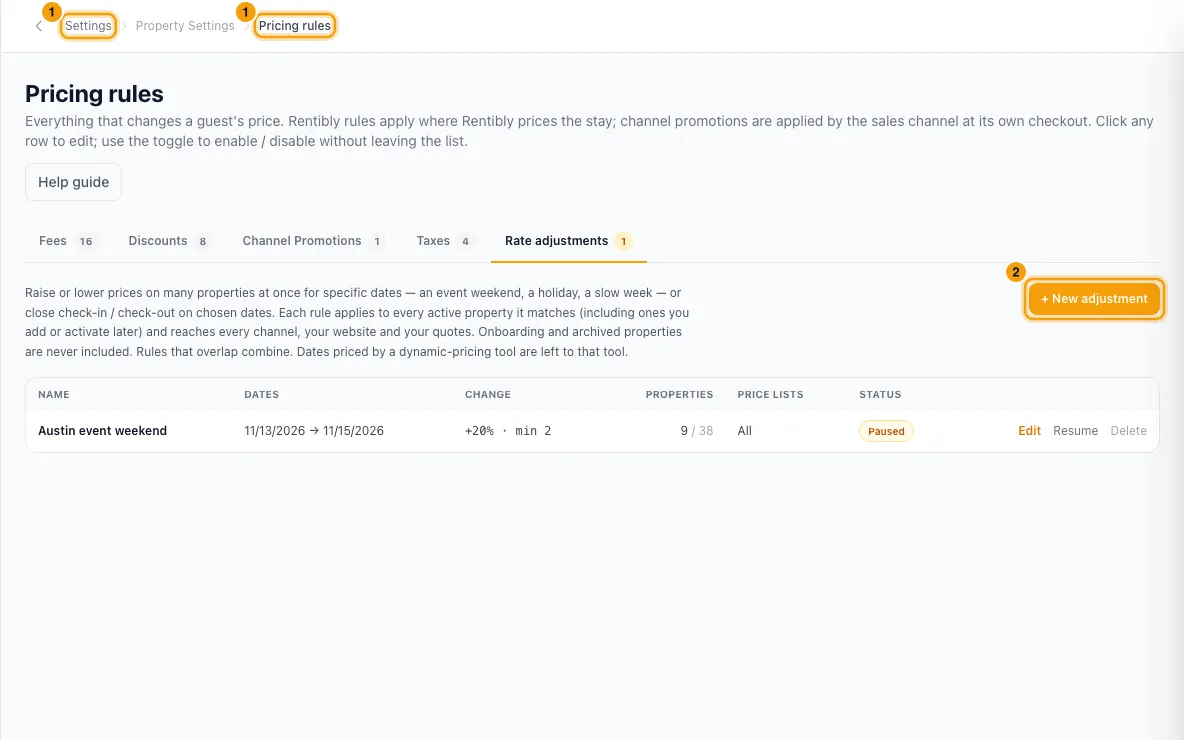
Task: Open the Taxes tab
Action: 444,241
